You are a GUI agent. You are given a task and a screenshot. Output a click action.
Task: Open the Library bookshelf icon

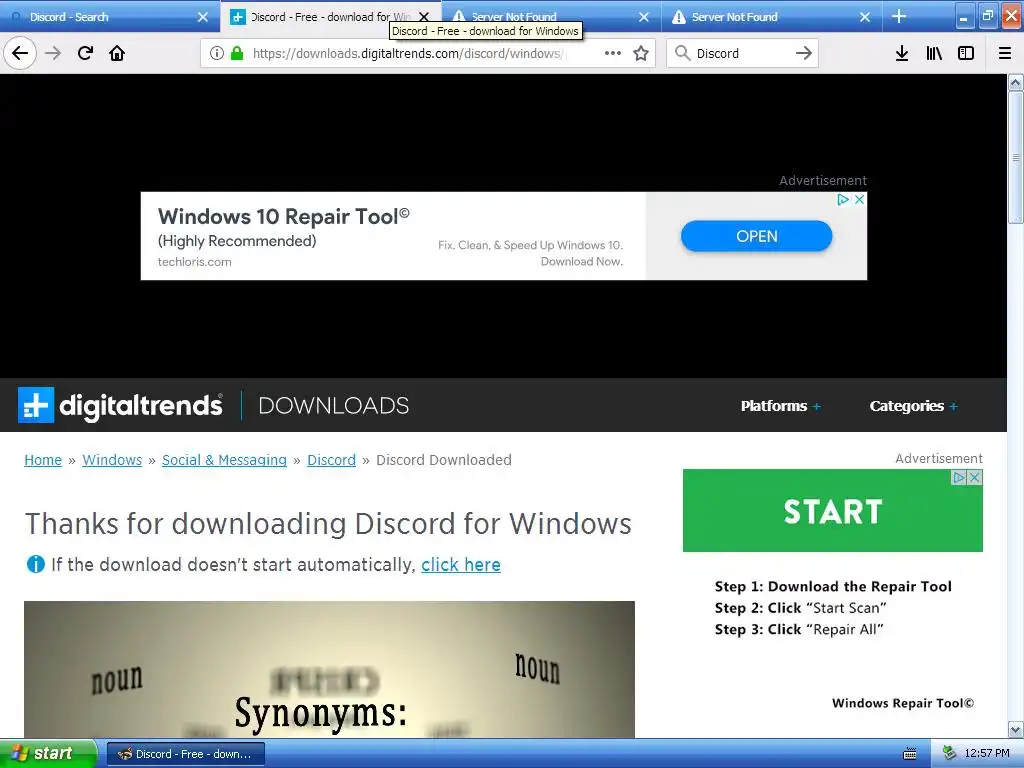934,53
